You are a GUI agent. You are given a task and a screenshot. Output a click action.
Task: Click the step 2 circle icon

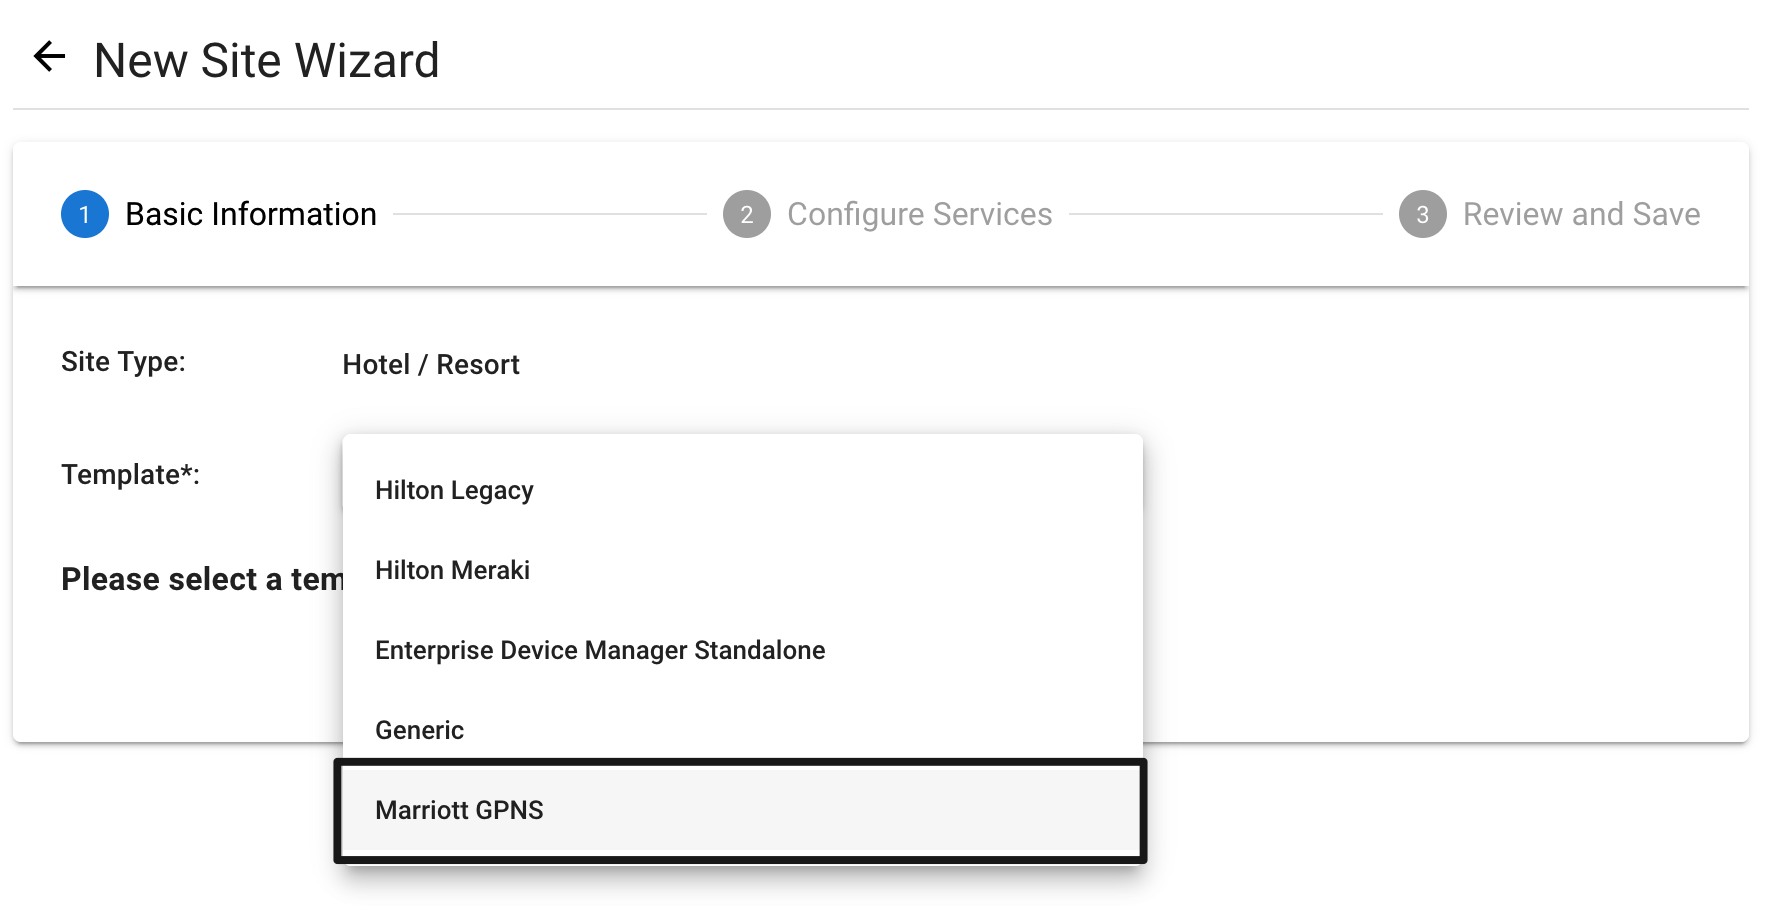(747, 214)
